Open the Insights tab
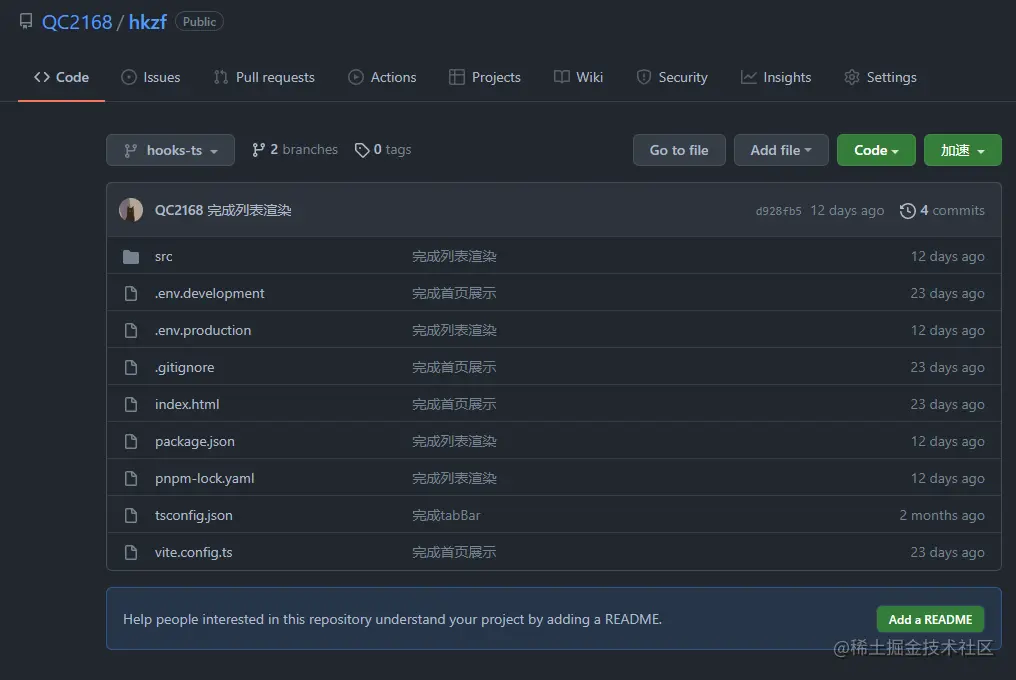The height and width of the screenshot is (680, 1016). tap(776, 77)
